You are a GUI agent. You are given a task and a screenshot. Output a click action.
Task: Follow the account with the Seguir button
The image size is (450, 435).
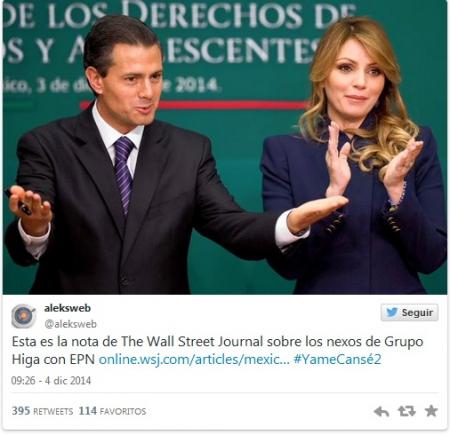coord(409,312)
